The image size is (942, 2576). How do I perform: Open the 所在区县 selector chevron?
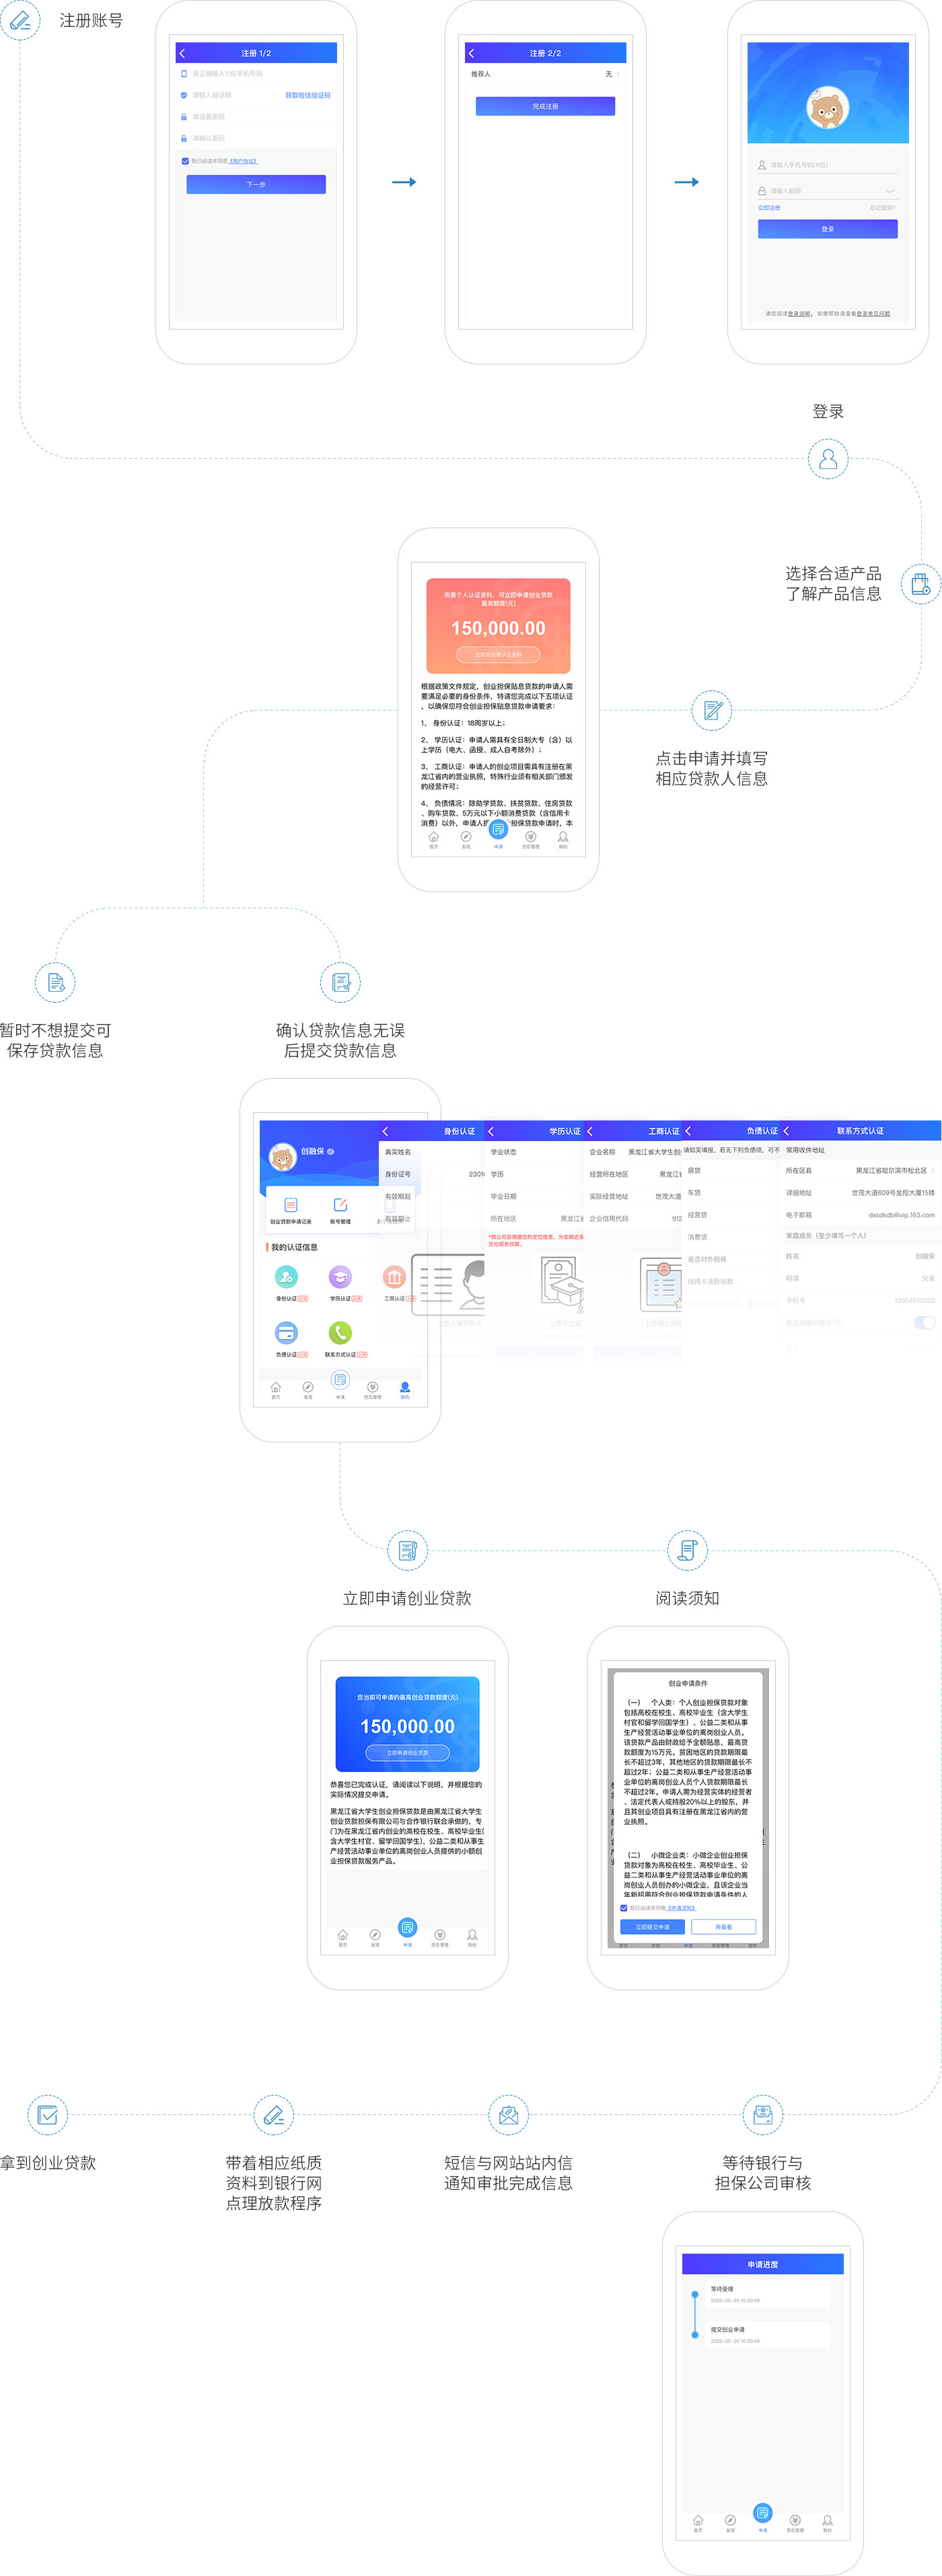click(933, 1170)
